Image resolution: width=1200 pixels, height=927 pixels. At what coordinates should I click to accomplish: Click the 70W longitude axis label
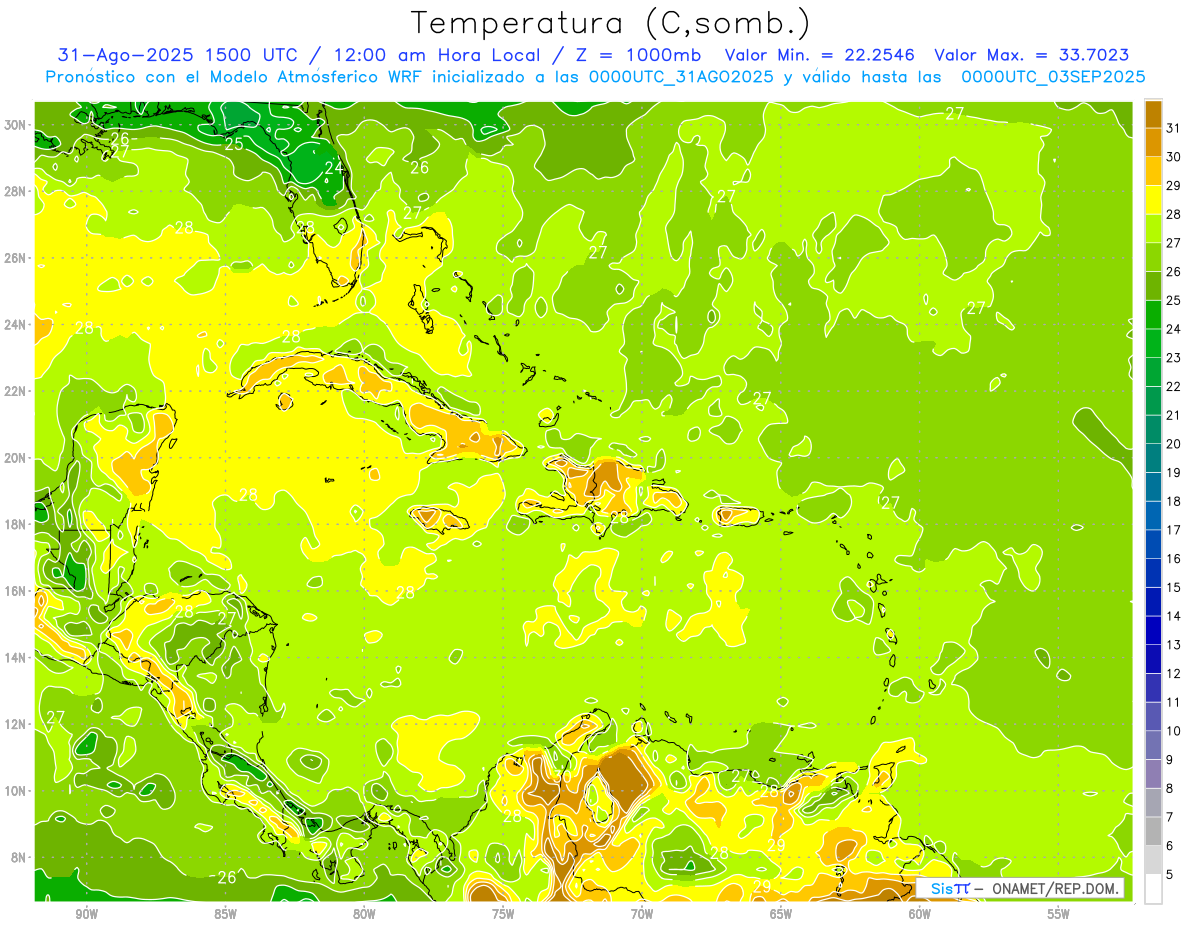(x=642, y=914)
